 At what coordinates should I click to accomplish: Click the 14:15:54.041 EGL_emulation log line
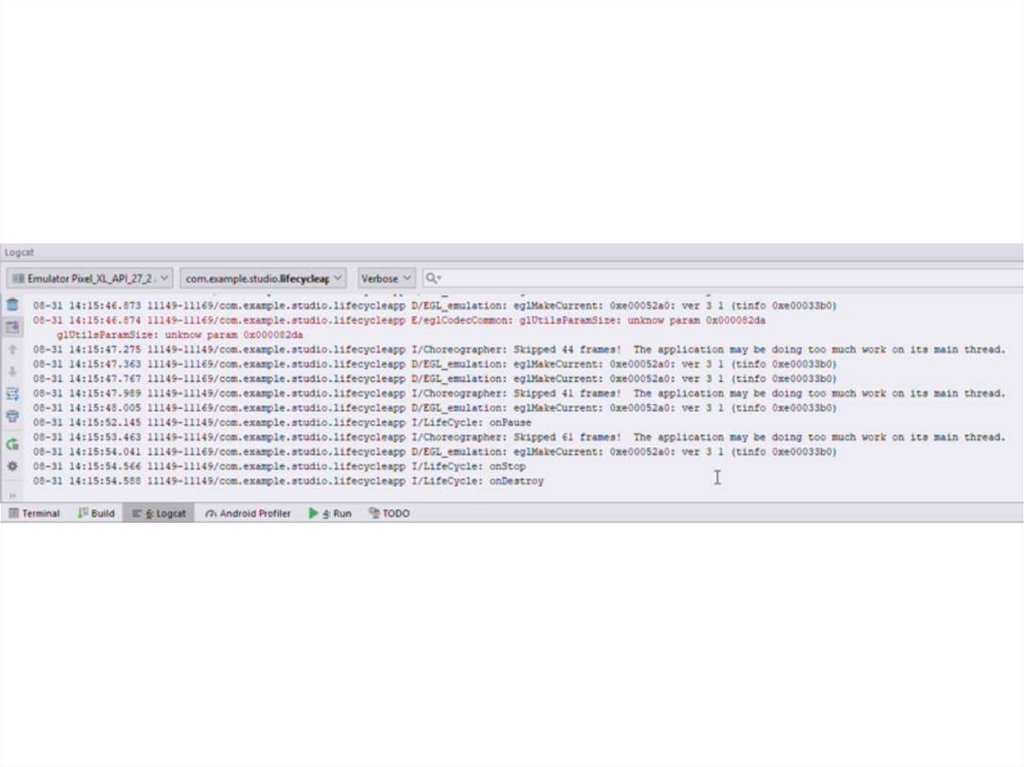(435, 451)
